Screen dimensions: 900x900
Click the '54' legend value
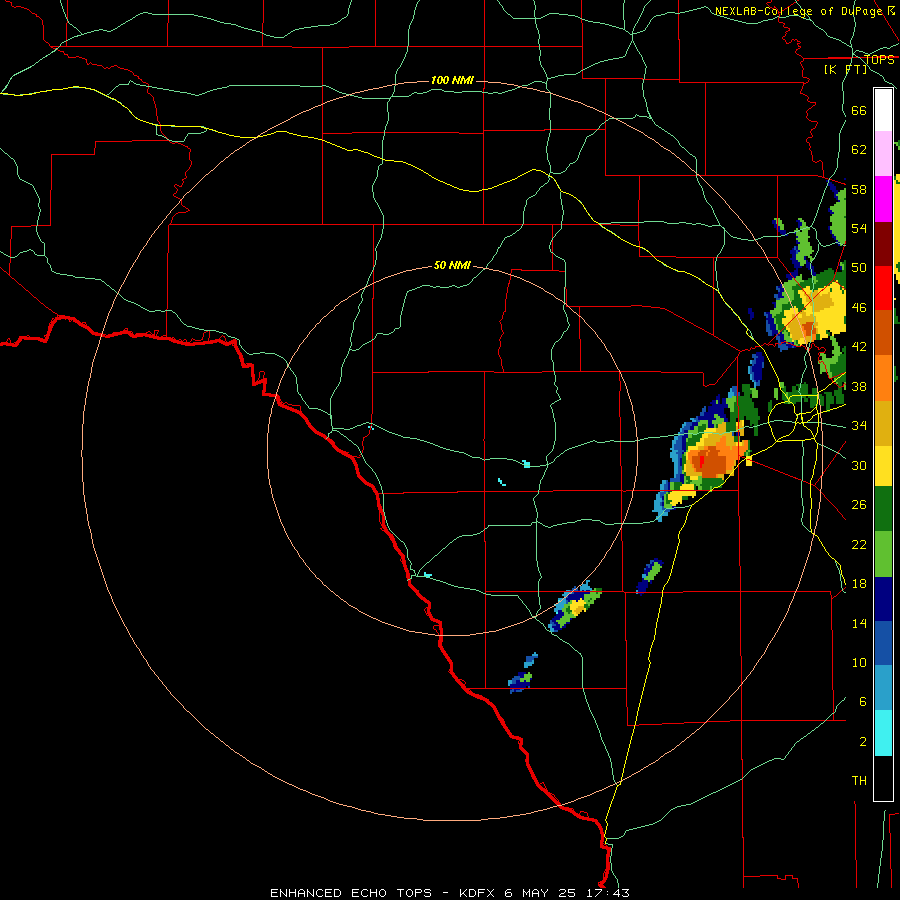859,228
